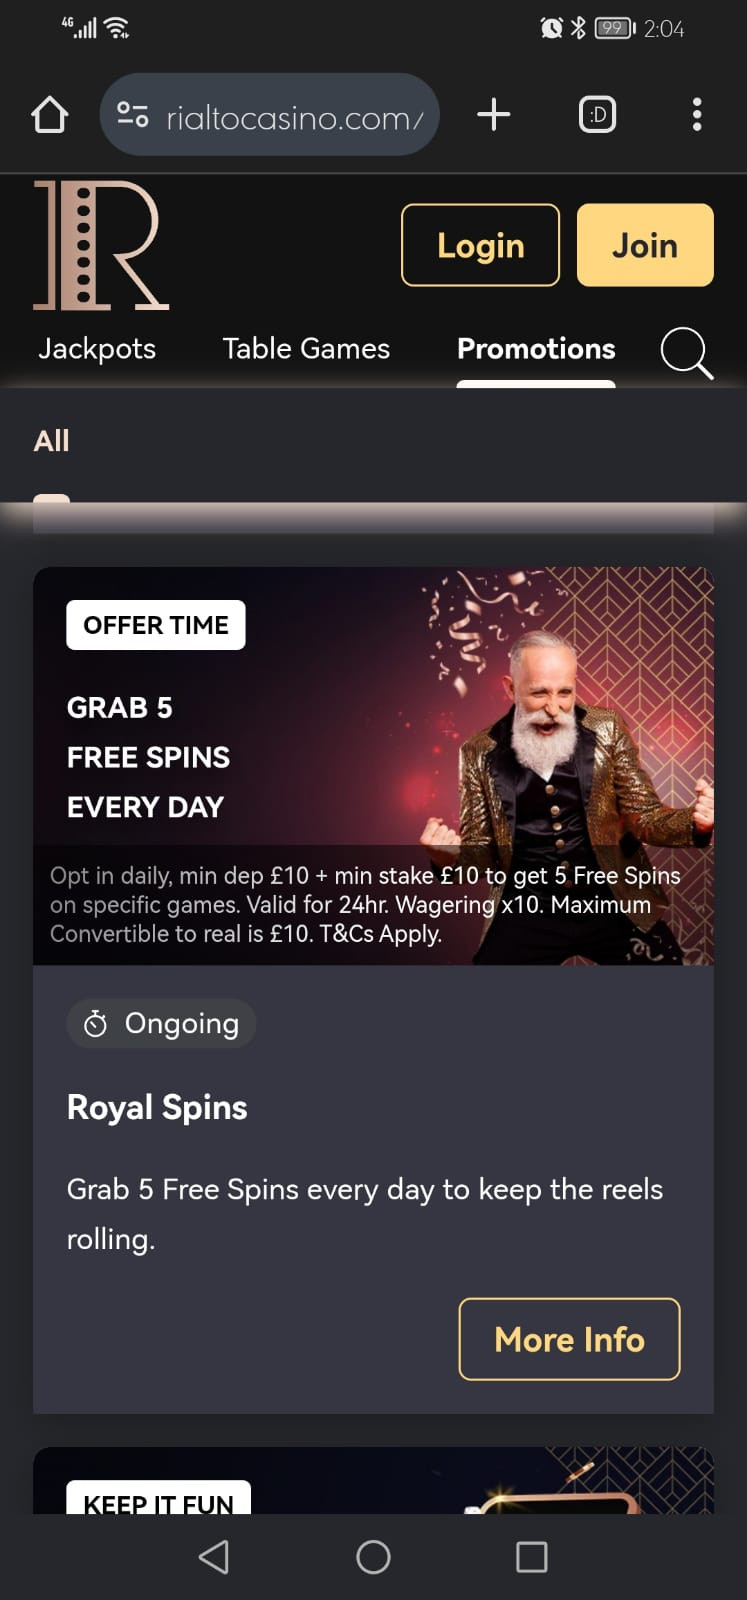Open the search magnifier icon
This screenshot has width=747, height=1600.
[x=687, y=352]
